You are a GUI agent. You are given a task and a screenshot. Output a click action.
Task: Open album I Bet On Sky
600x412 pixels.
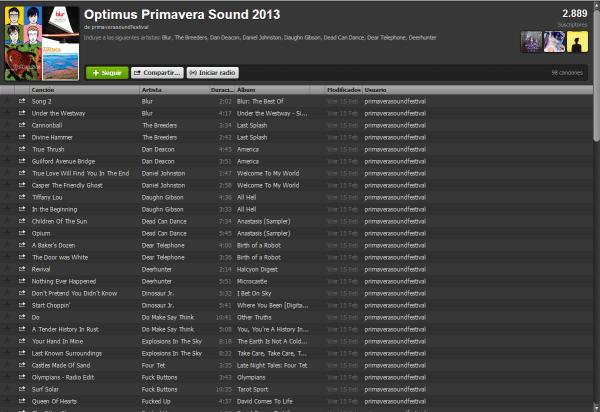click(x=254, y=293)
